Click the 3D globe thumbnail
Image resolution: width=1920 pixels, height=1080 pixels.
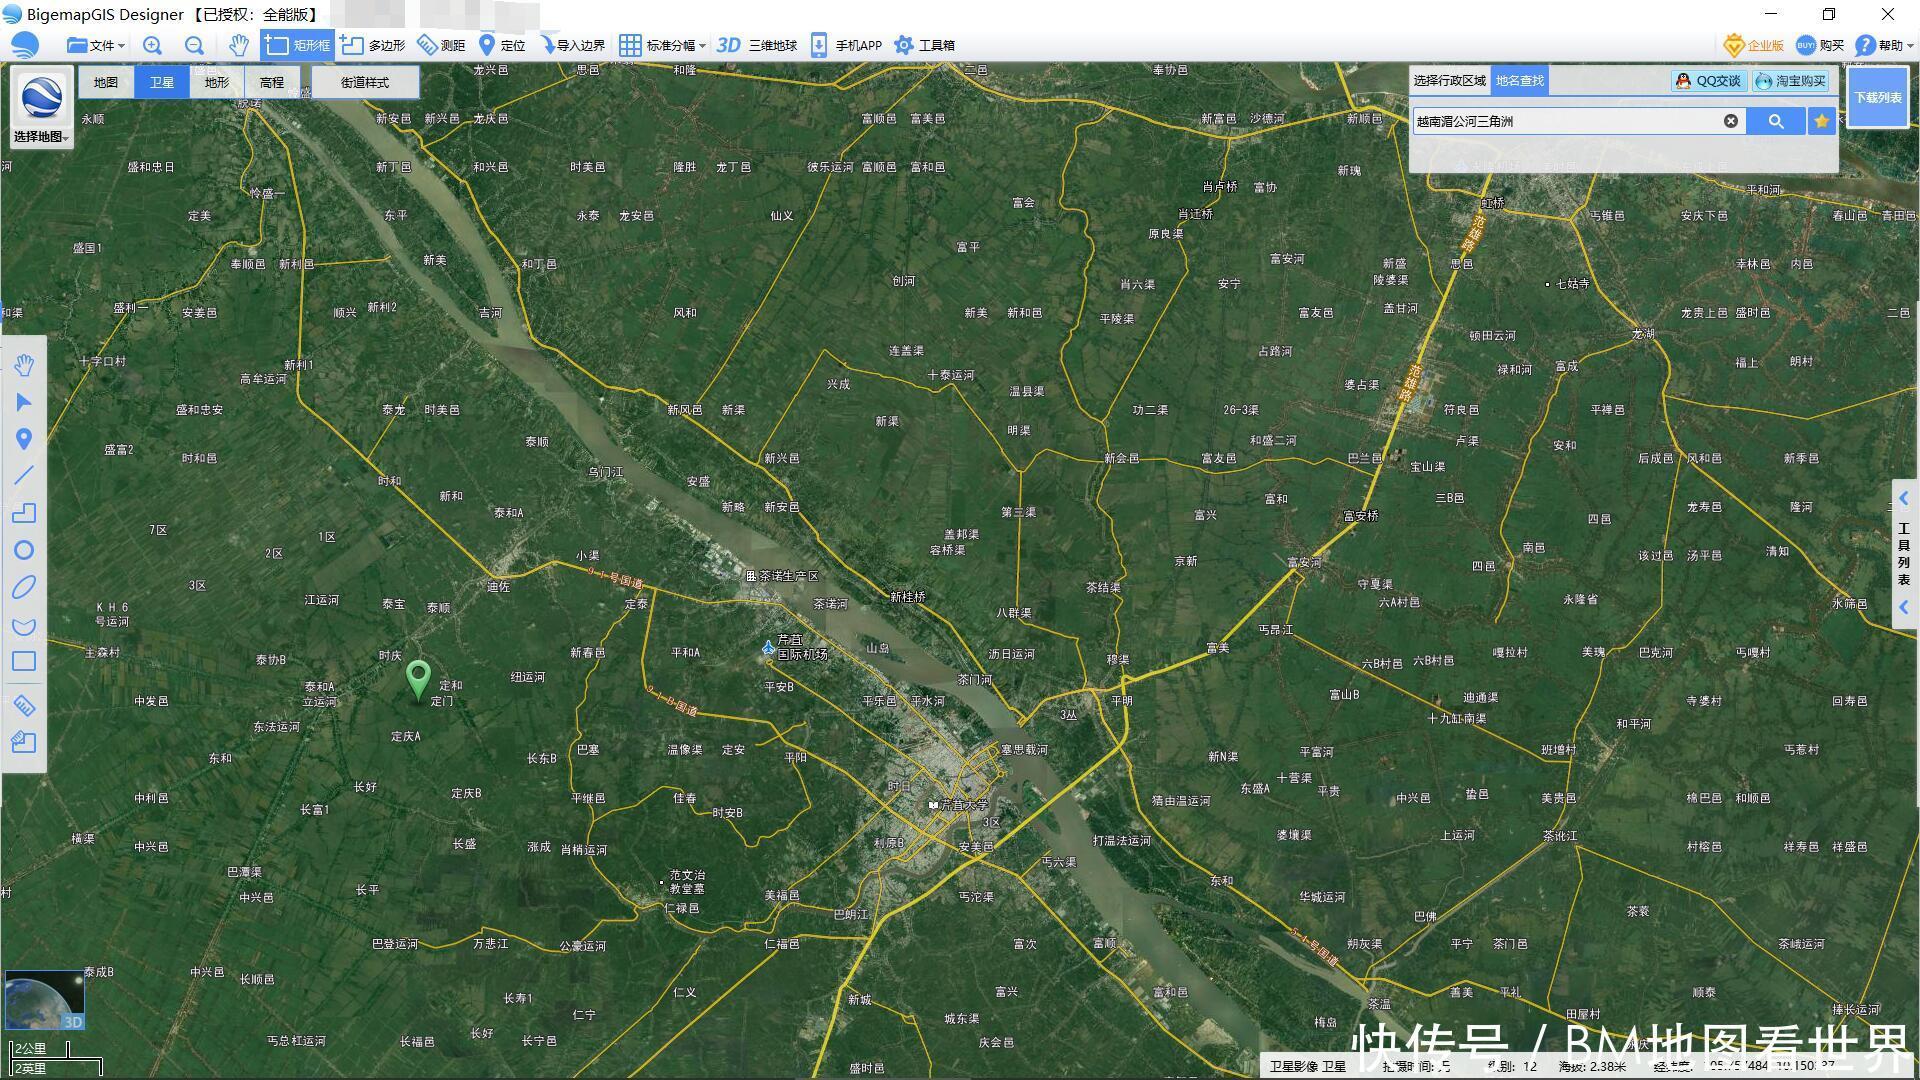pos(45,1000)
